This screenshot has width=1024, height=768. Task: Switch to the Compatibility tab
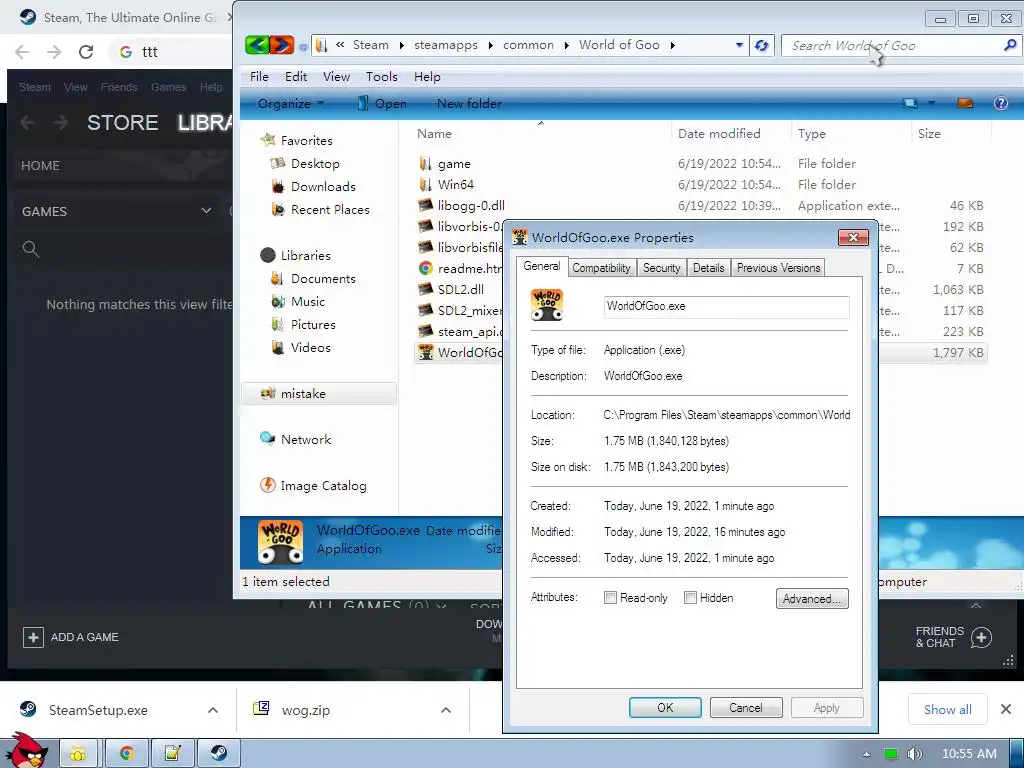(601, 268)
